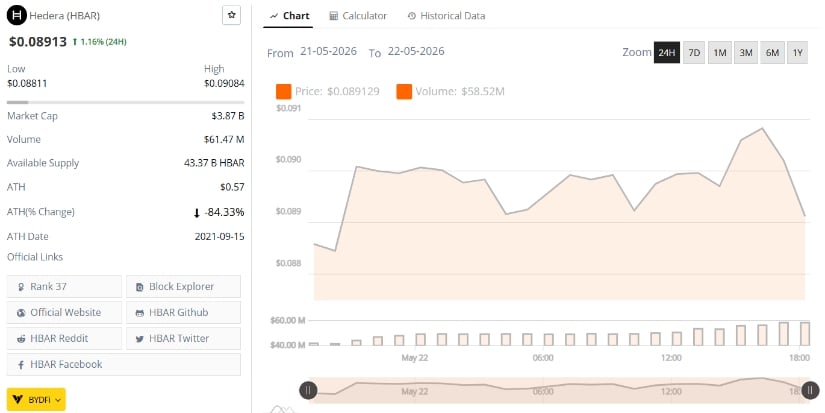Select the 6M zoom range

(x=772, y=53)
